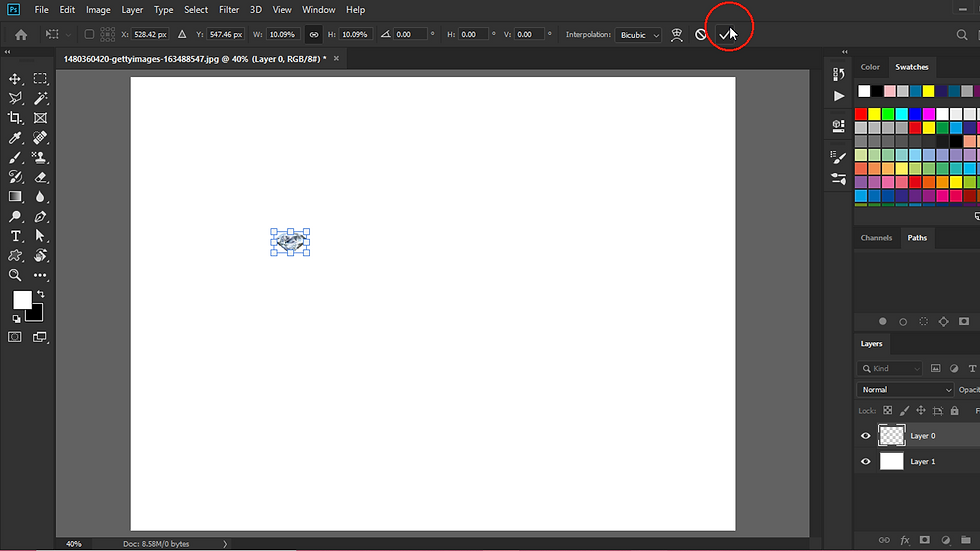Select the Pen tool

coord(41,217)
